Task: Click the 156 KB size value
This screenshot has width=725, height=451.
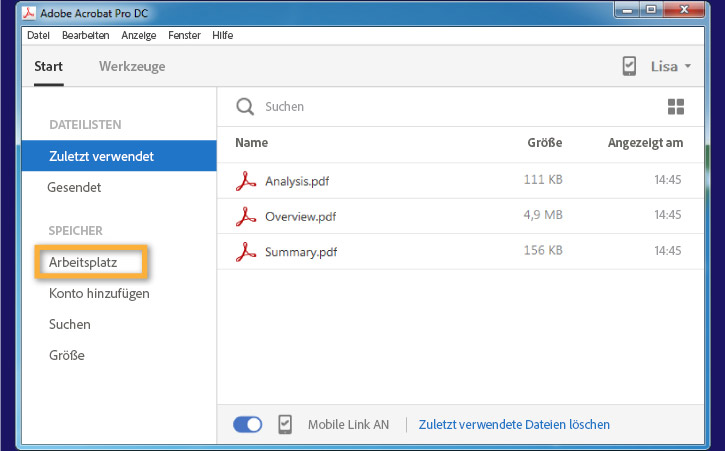Action: tap(543, 250)
